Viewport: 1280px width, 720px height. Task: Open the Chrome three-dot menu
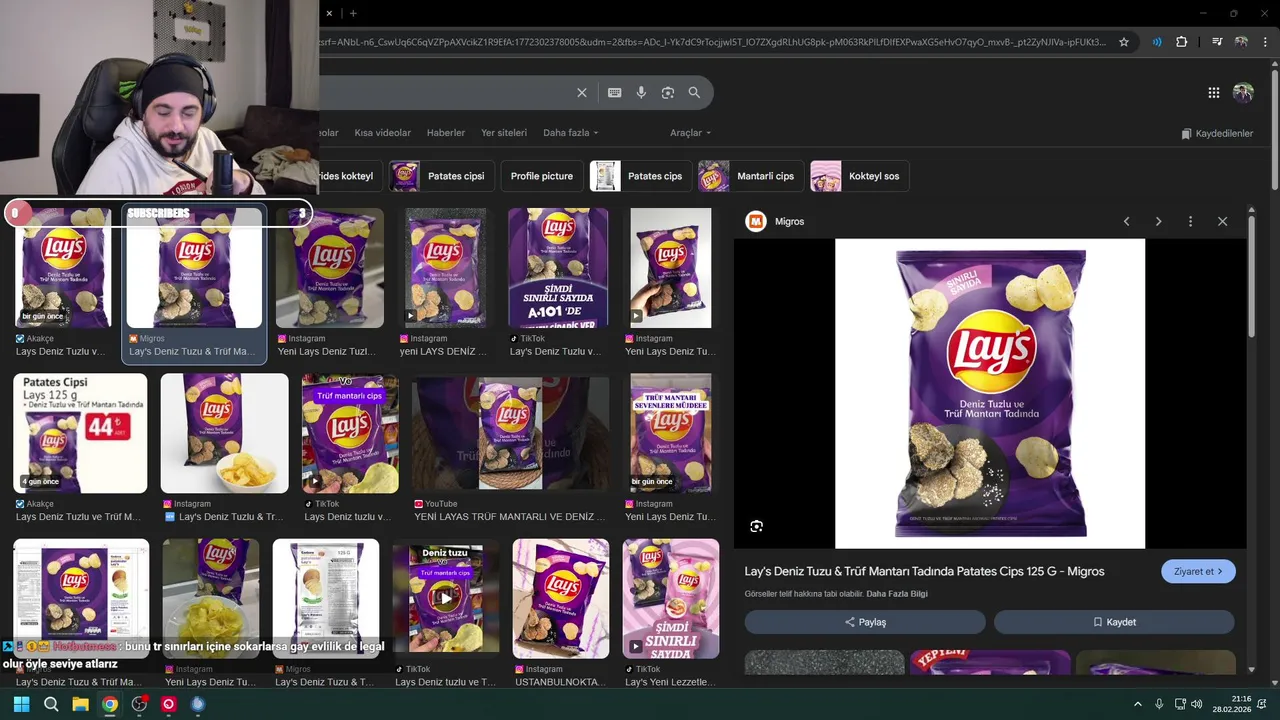[1265, 42]
